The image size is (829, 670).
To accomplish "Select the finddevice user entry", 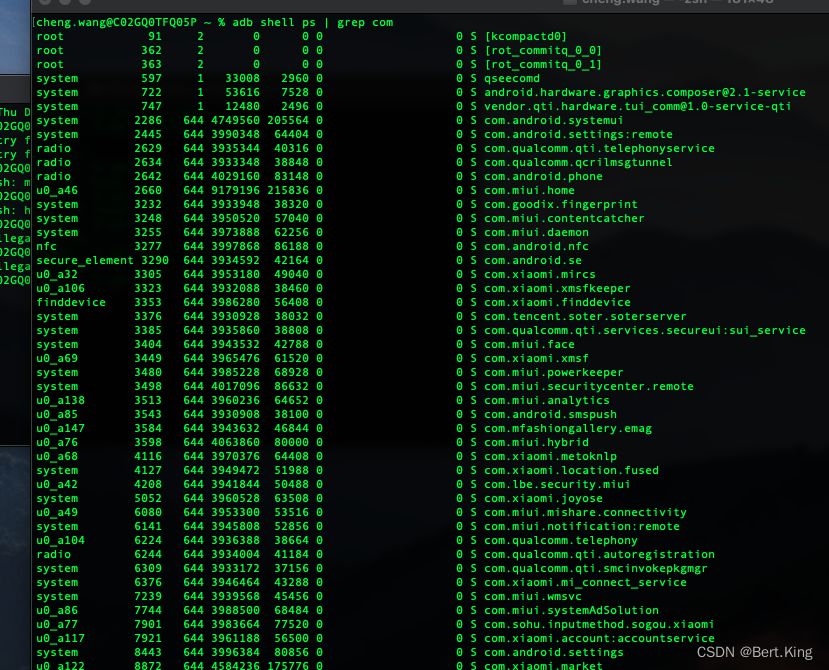I will [71, 302].
